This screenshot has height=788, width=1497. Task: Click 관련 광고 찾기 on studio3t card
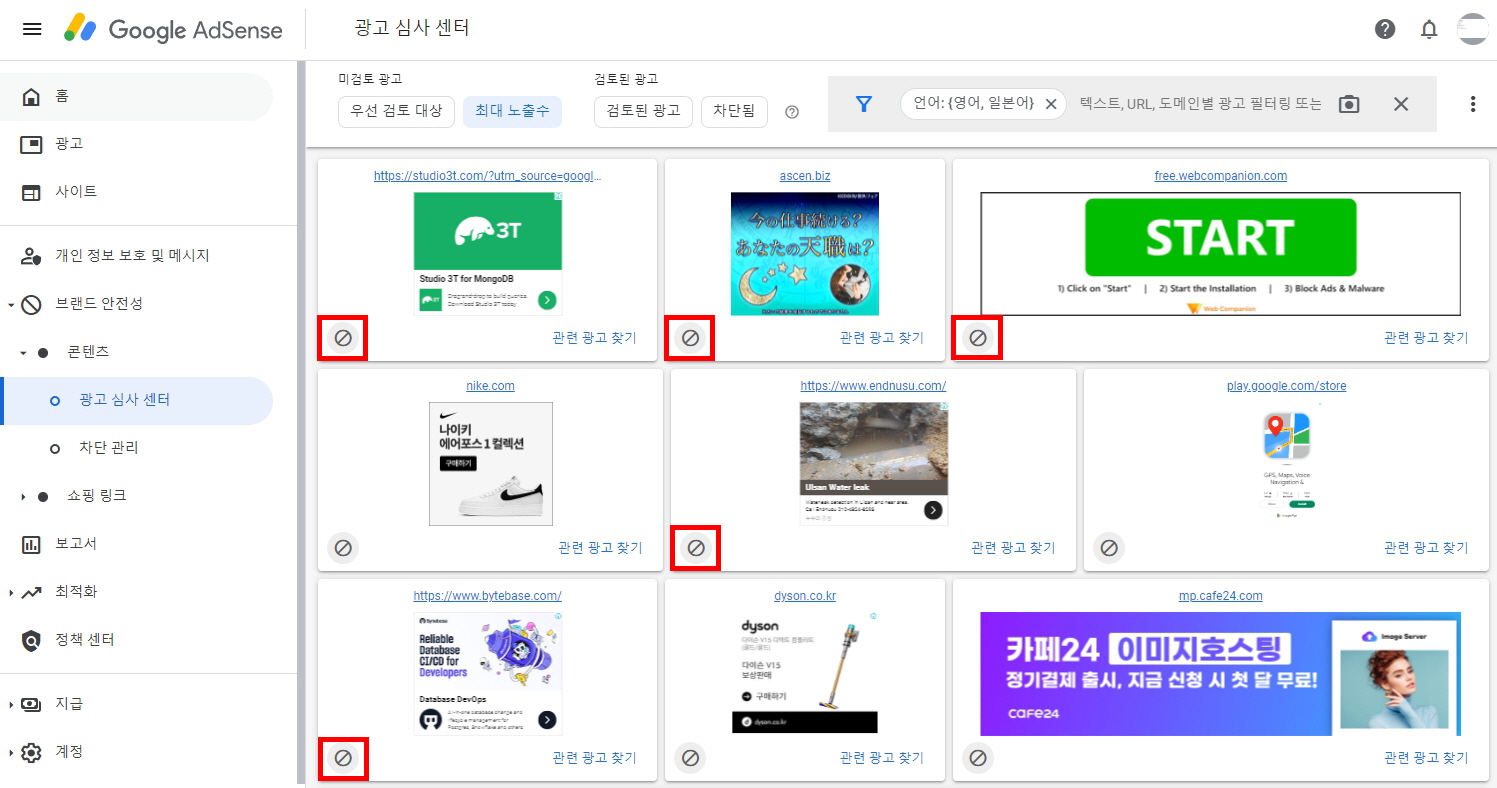(594, 338)
